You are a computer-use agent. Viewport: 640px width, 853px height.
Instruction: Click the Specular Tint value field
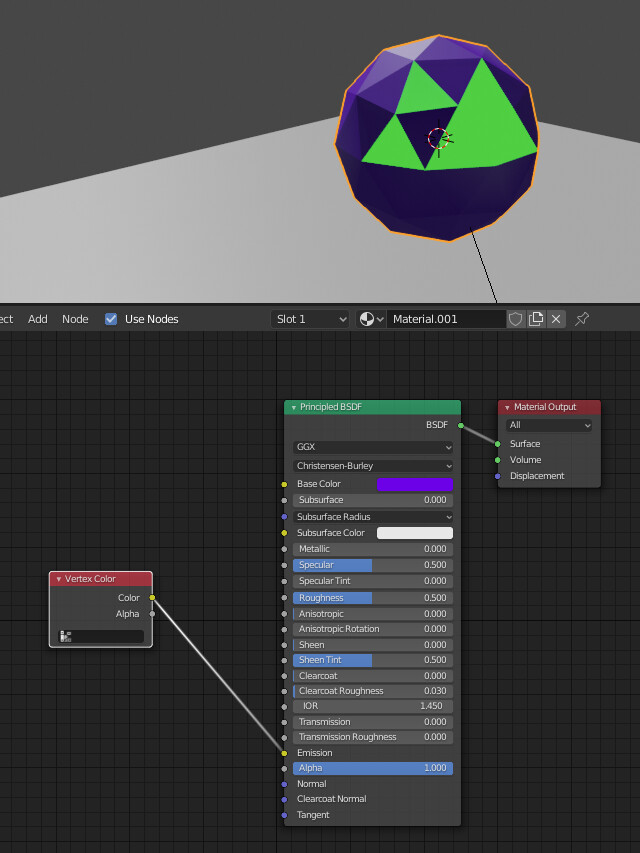click(x=373, y=581)
